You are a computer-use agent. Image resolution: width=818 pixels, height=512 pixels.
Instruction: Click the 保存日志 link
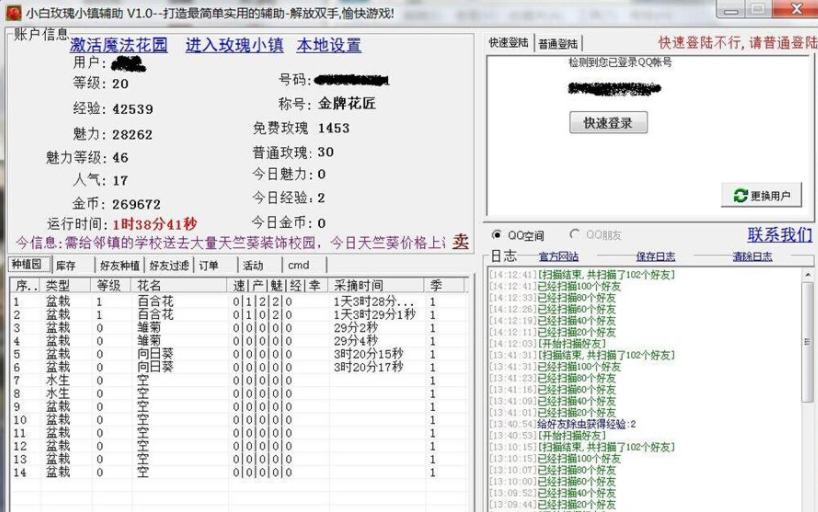pyautogui.click(x=655, y=257)
